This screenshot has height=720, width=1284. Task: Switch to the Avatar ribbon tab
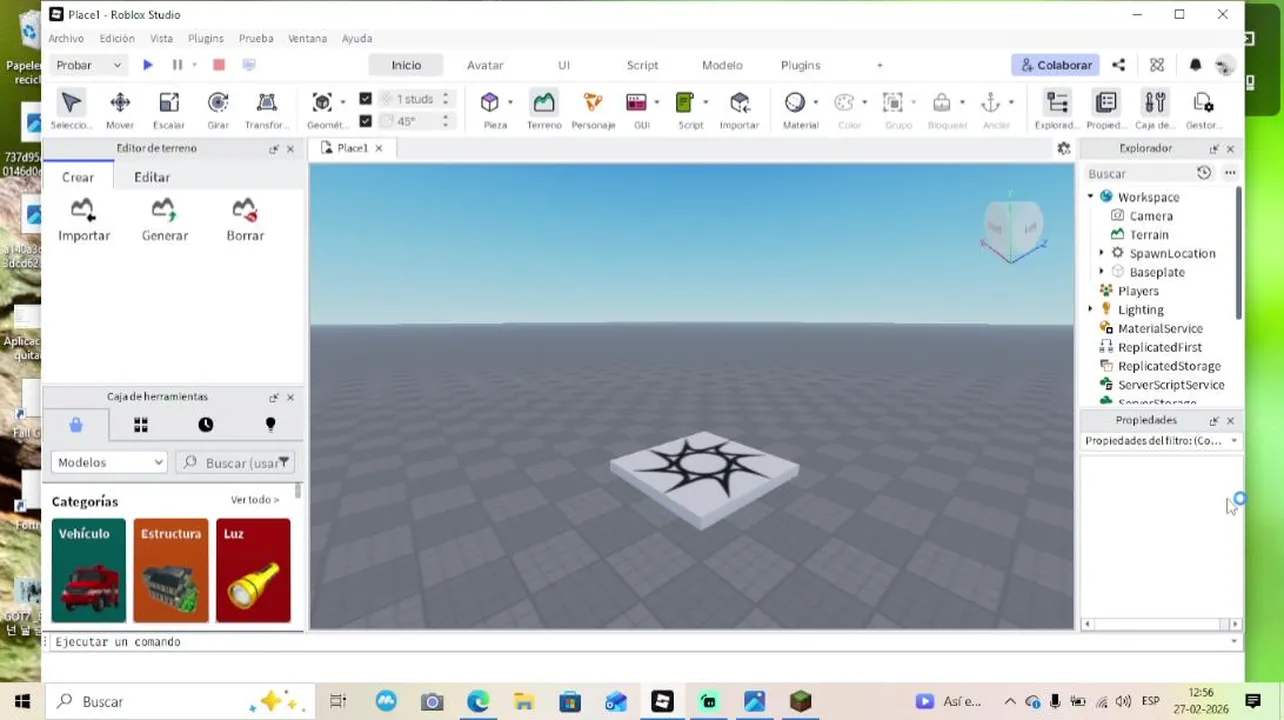[485, 65]
